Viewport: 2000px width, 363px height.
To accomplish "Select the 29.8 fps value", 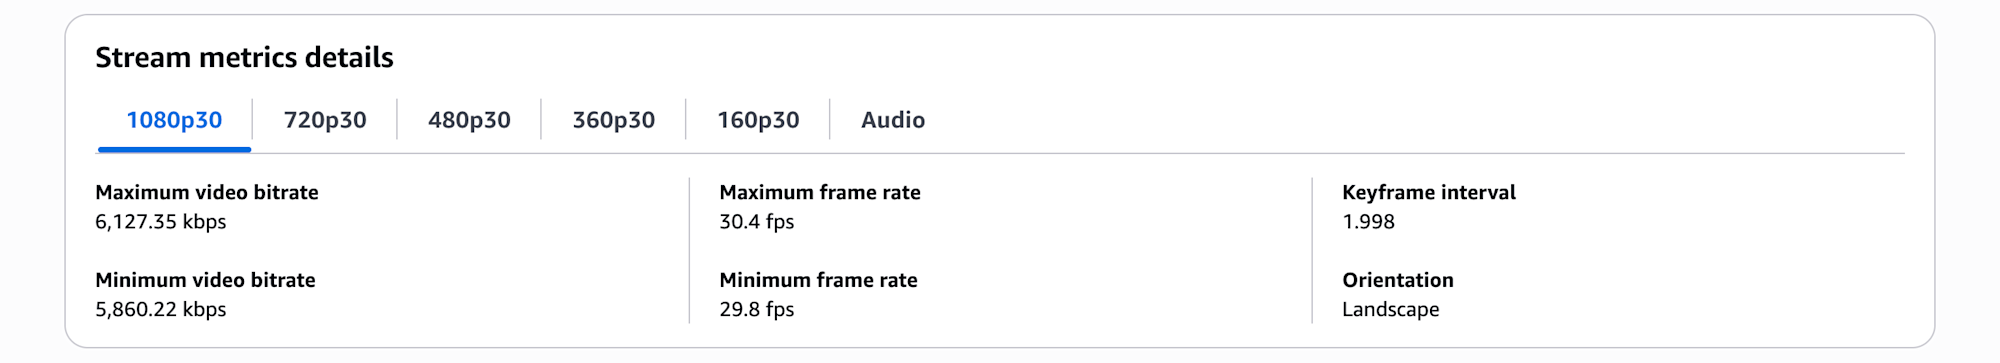I will coord(757,310).
